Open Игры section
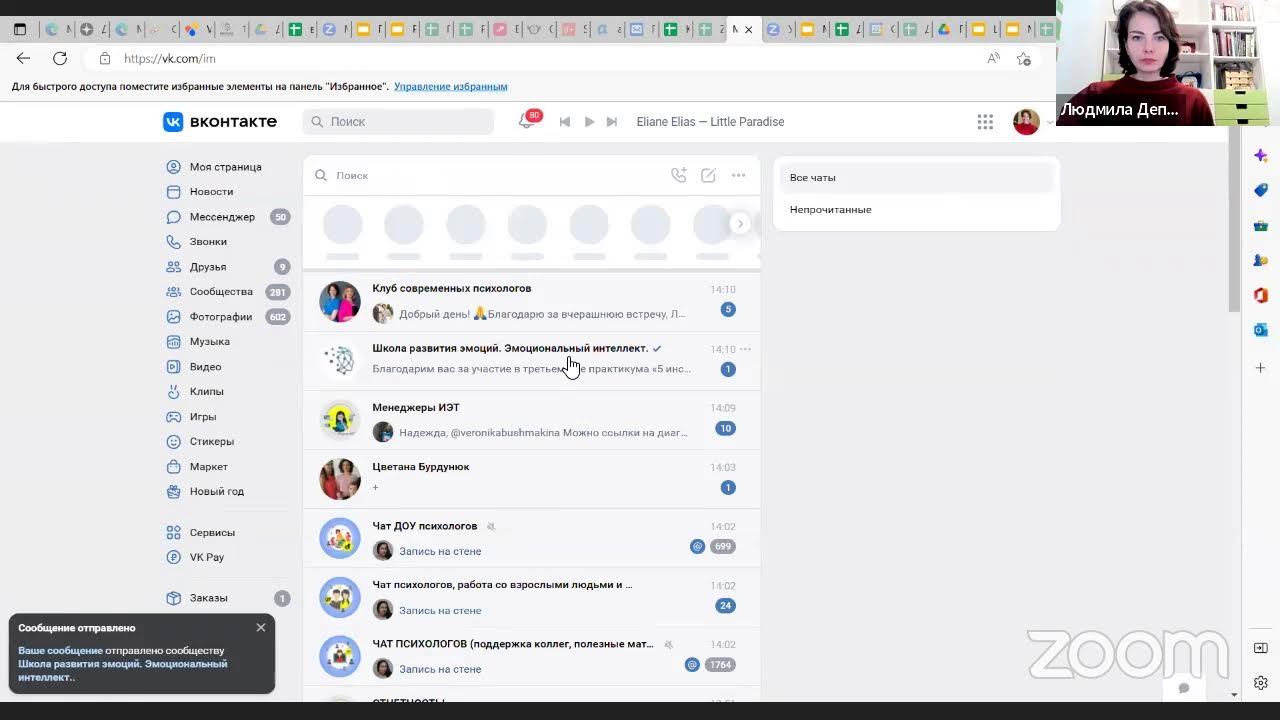 (x=203, y=417)
